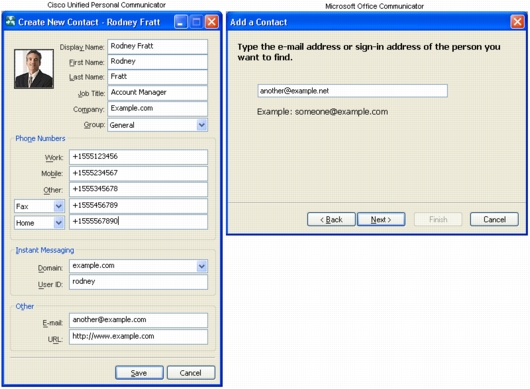Cancel the Create New Contact window
The width and height of the screenshot is (530, 389).
pyautogui.click(x=191, y=373)
